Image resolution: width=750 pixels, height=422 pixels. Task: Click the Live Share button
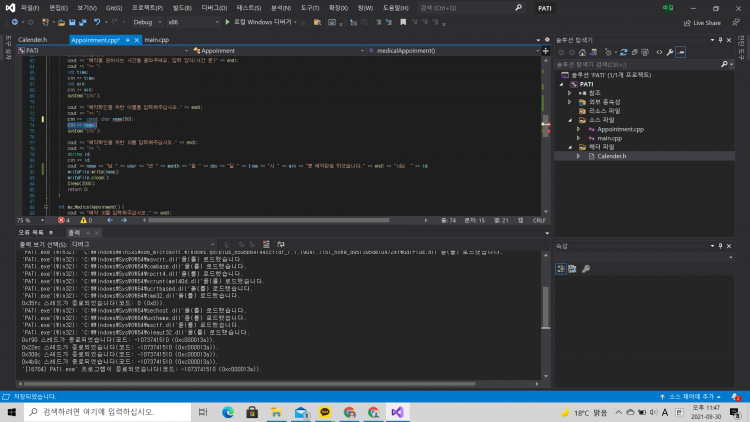pyautogui.click(x=702, y=23)
